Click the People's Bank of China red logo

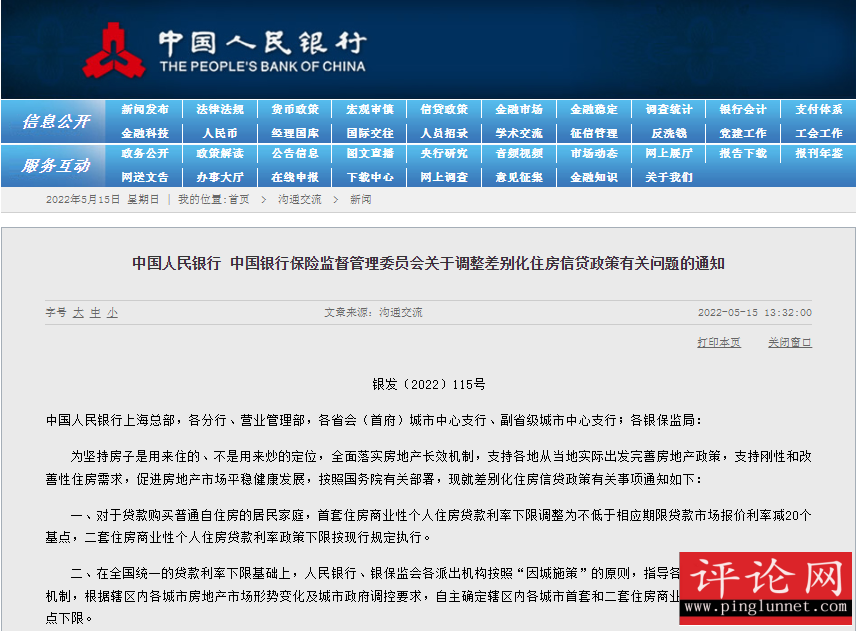(x=114, y=50)
